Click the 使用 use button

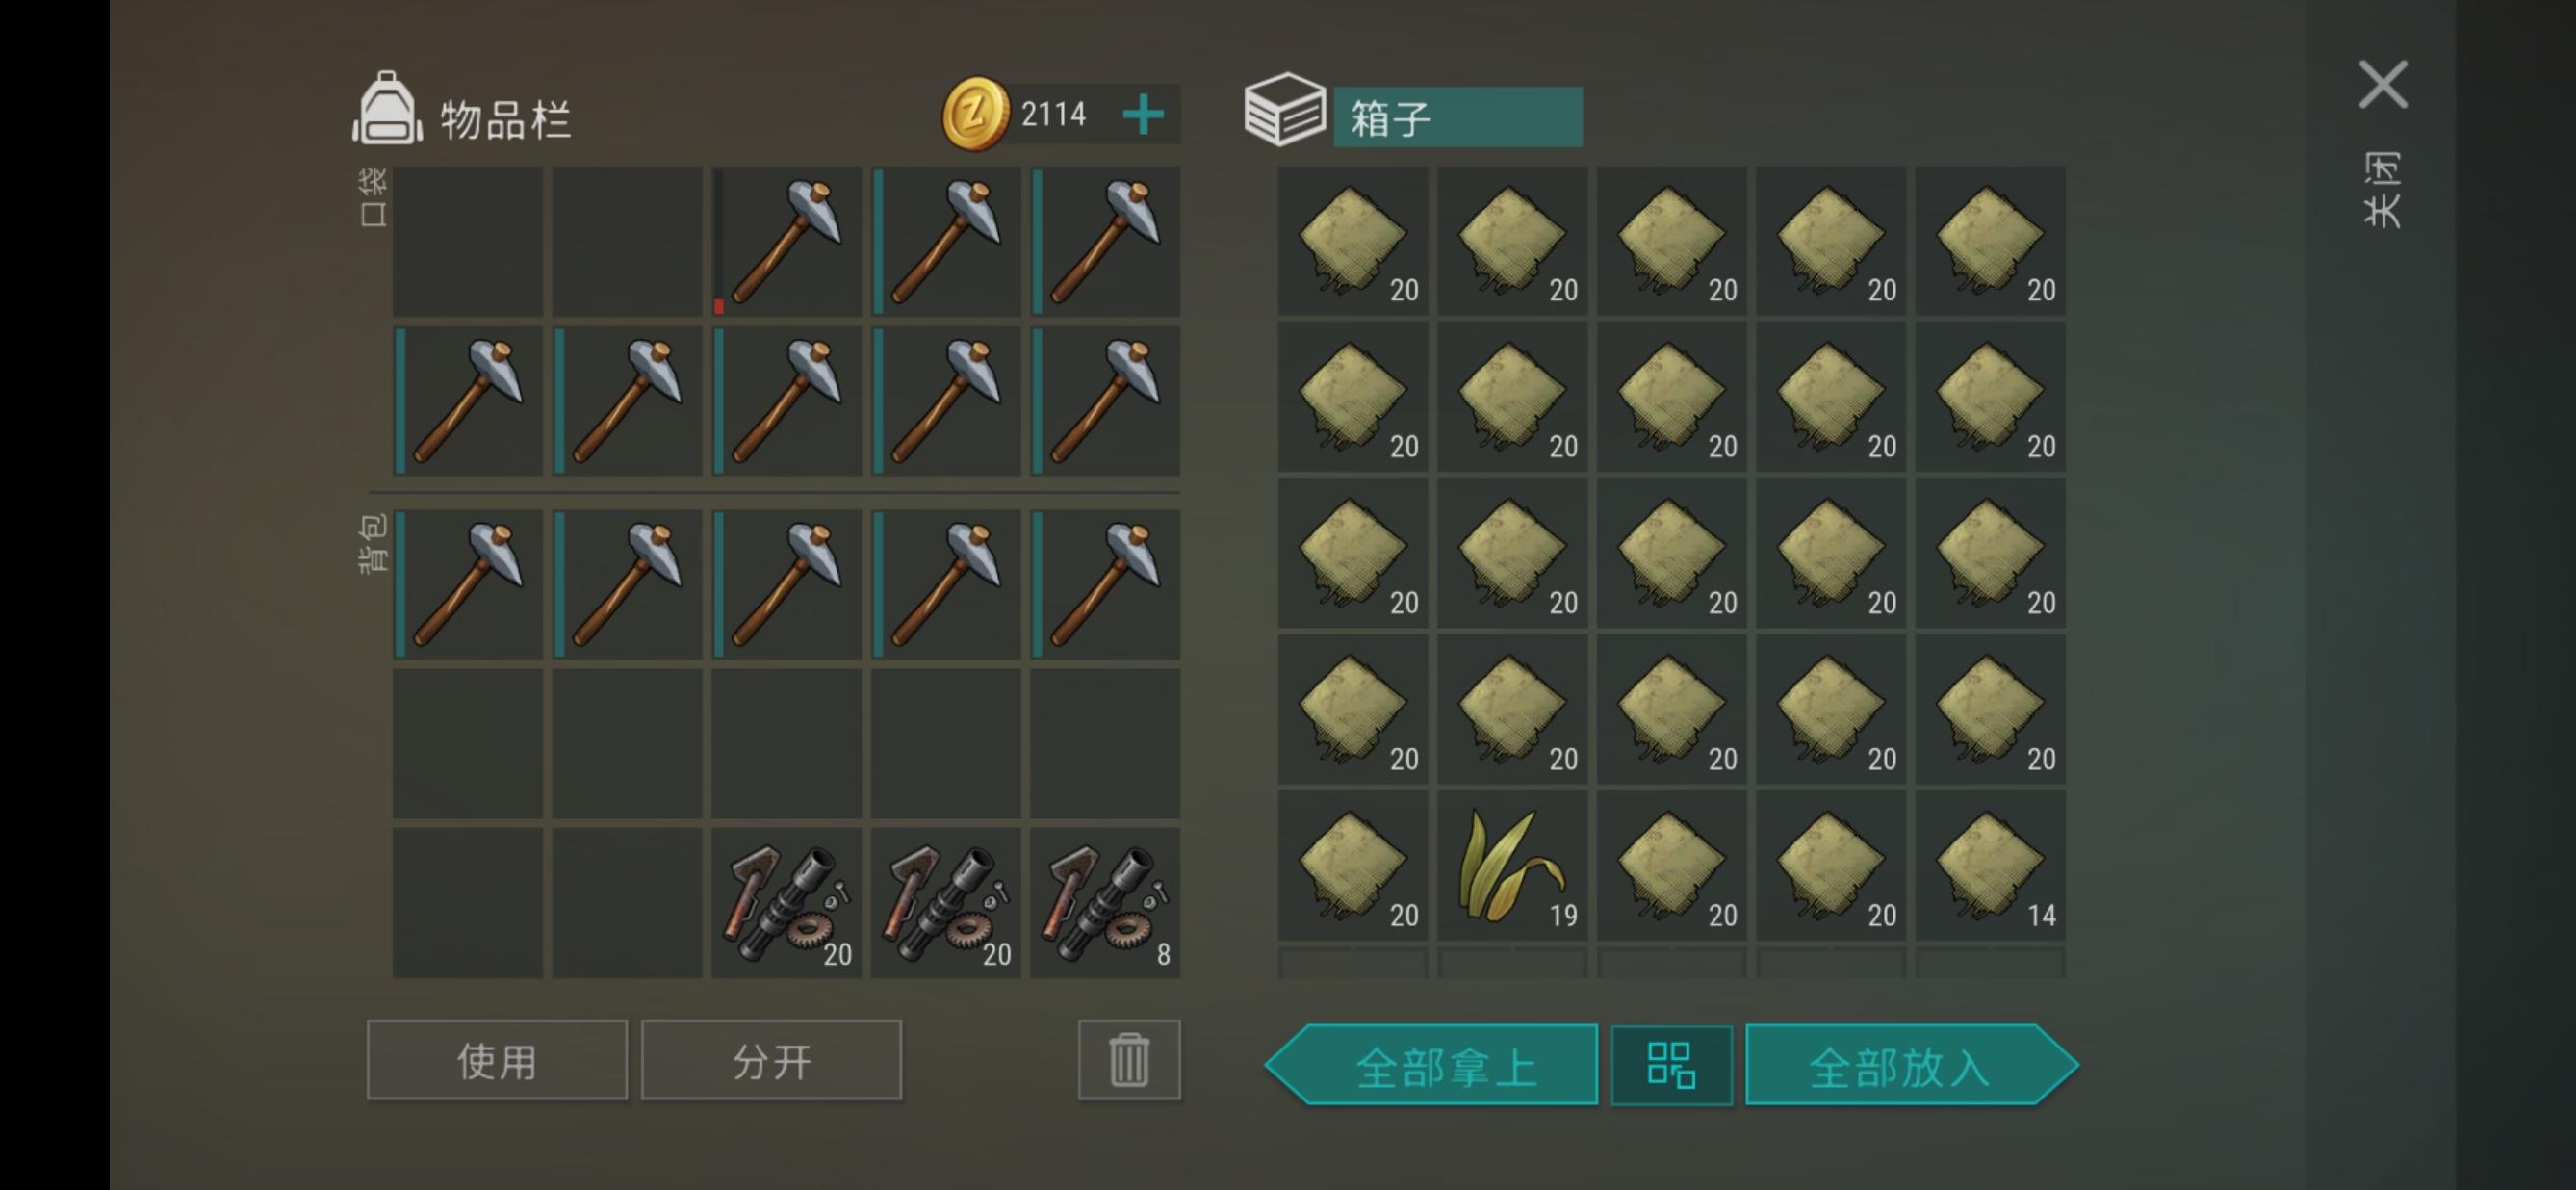497,1060
